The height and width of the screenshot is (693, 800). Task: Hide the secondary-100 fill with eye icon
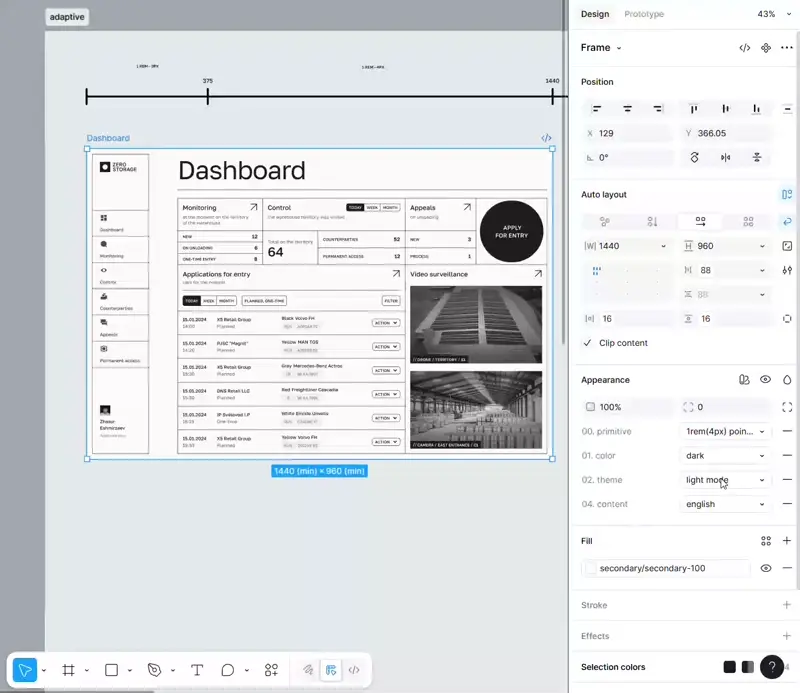click(x=766, y=568)
